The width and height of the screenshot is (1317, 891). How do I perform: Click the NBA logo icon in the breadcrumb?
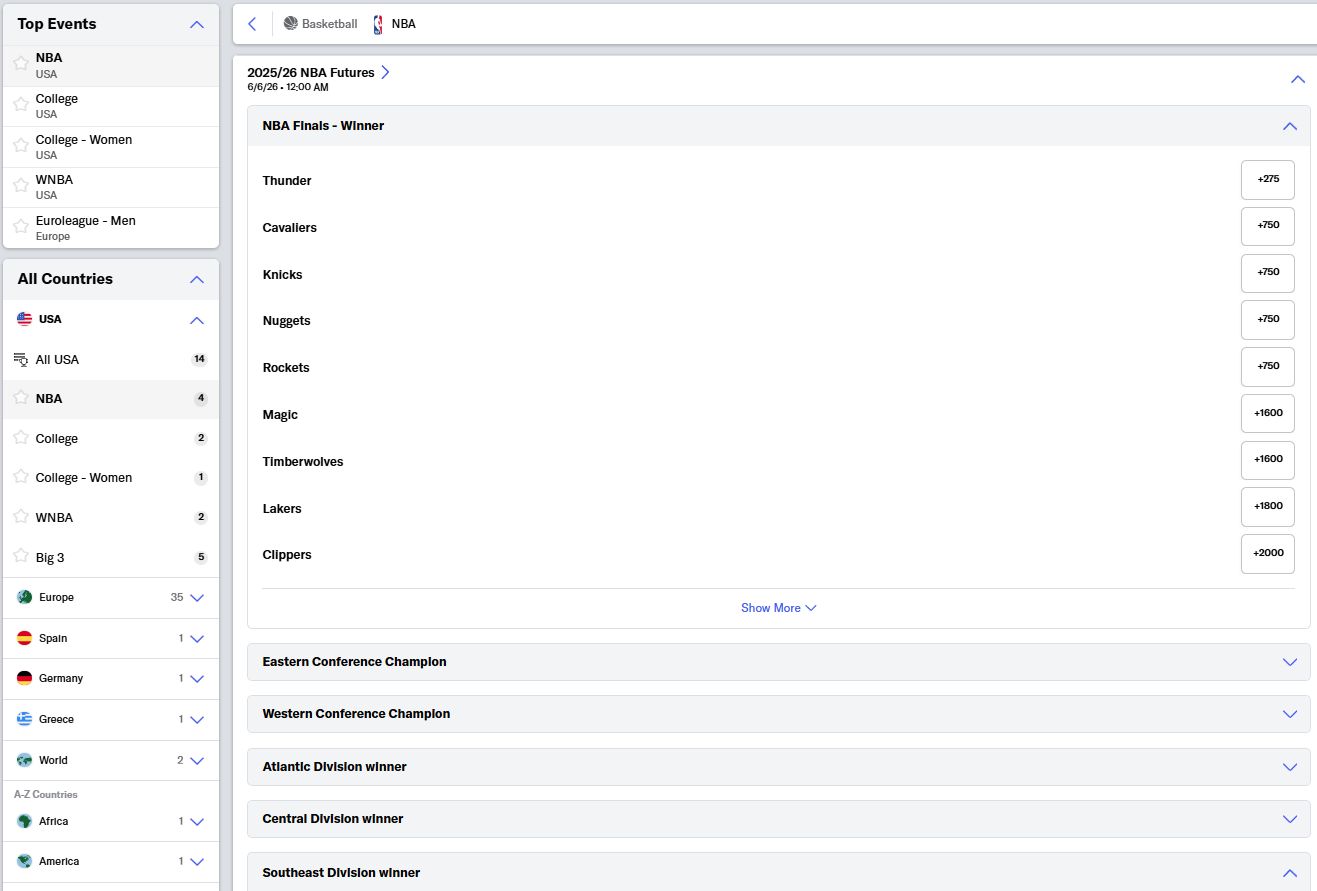[x=378, y=24]
